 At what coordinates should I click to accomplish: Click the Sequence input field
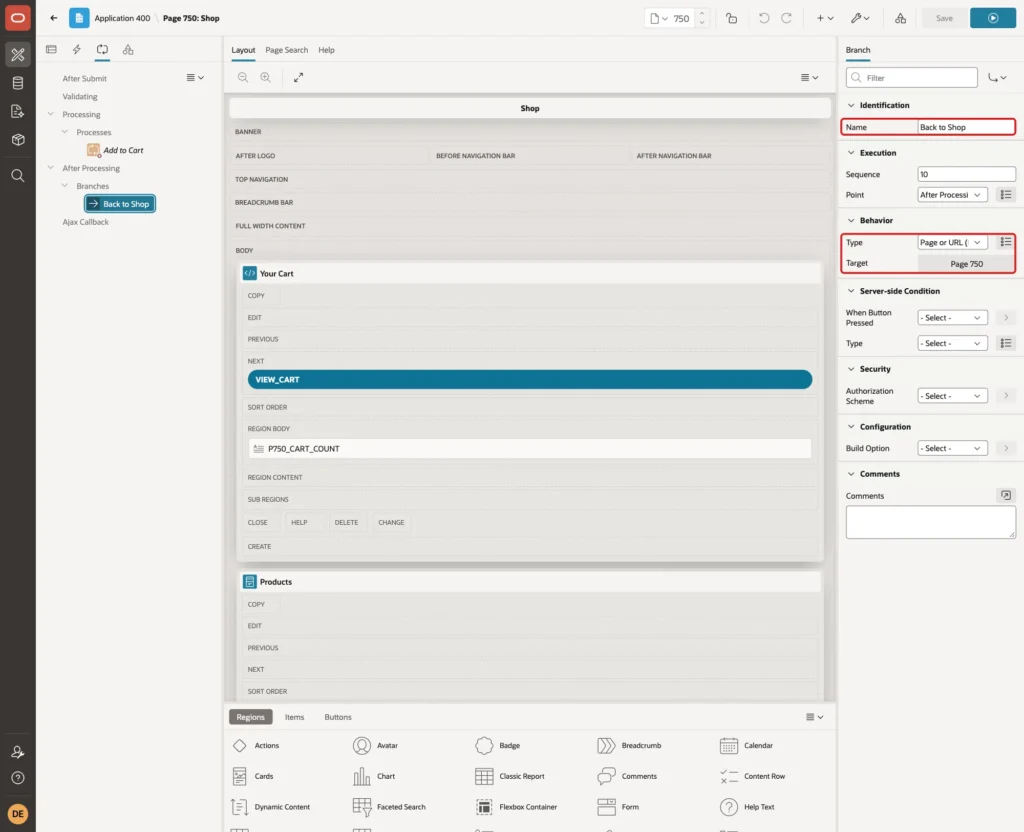[966, 174]
